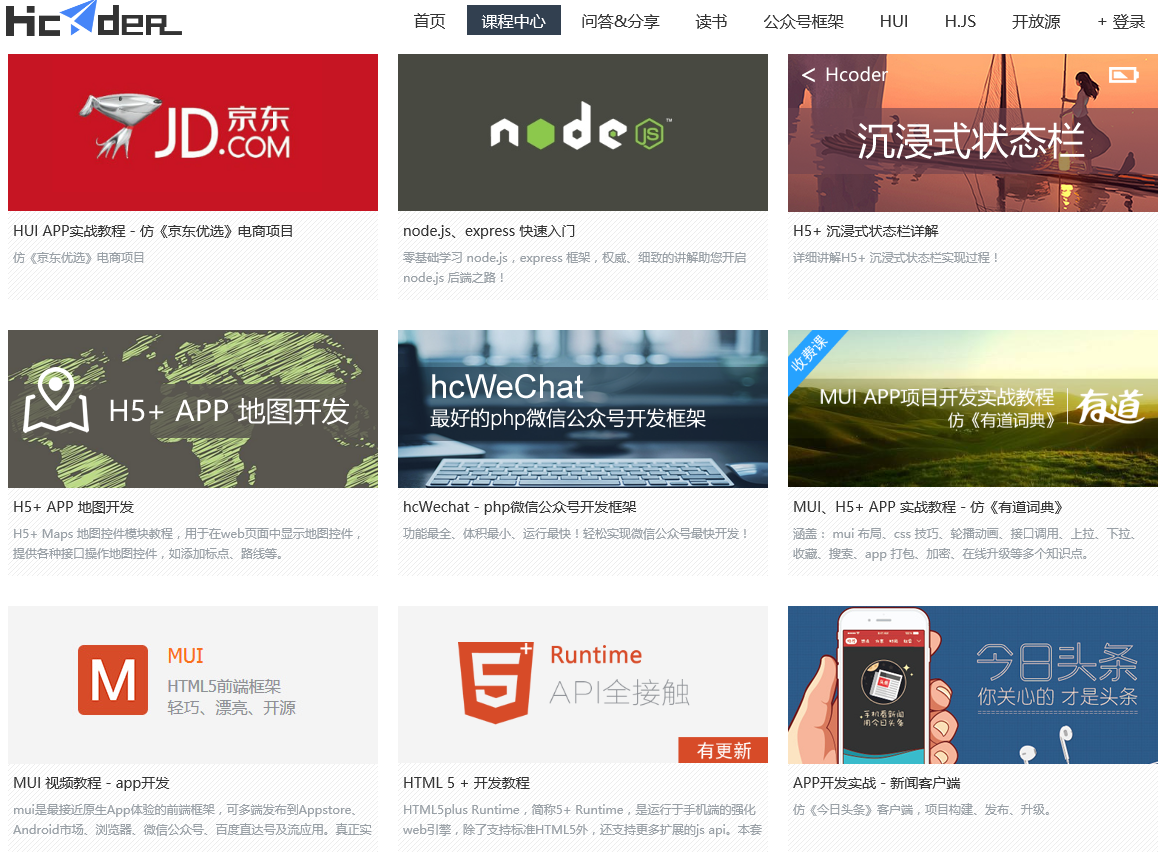Open the 今日头条 course thumbnail

click(x=973, y=684)
